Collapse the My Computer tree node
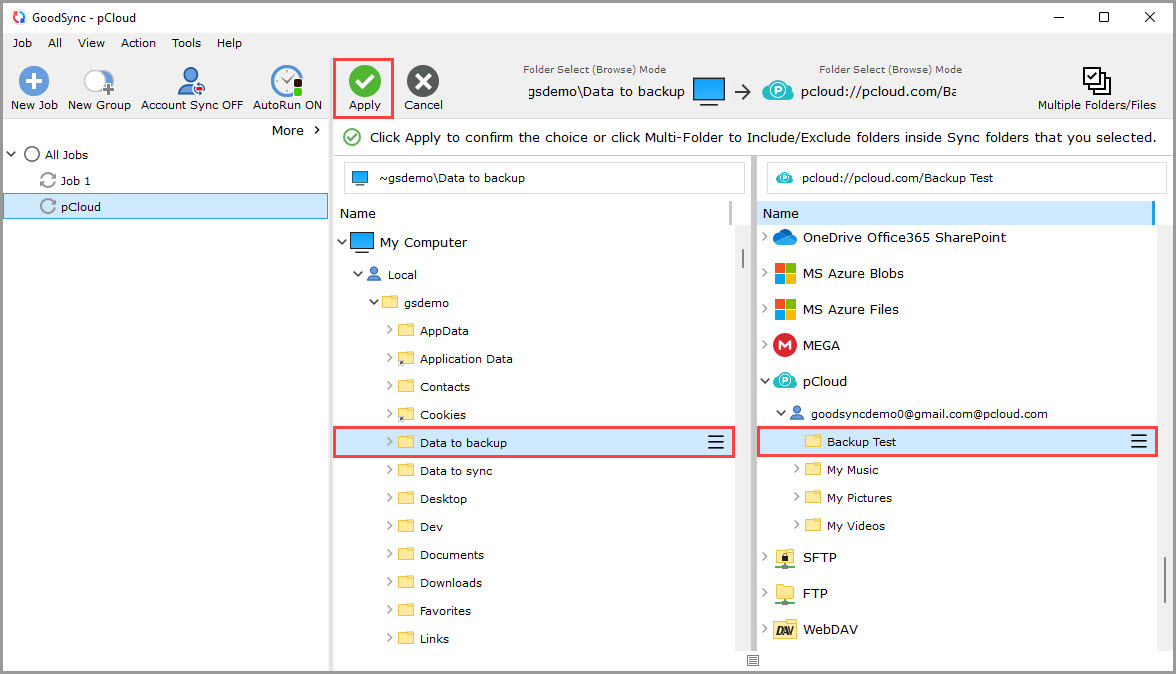This screenshot has height=674, width=1176. pos(342,241)
